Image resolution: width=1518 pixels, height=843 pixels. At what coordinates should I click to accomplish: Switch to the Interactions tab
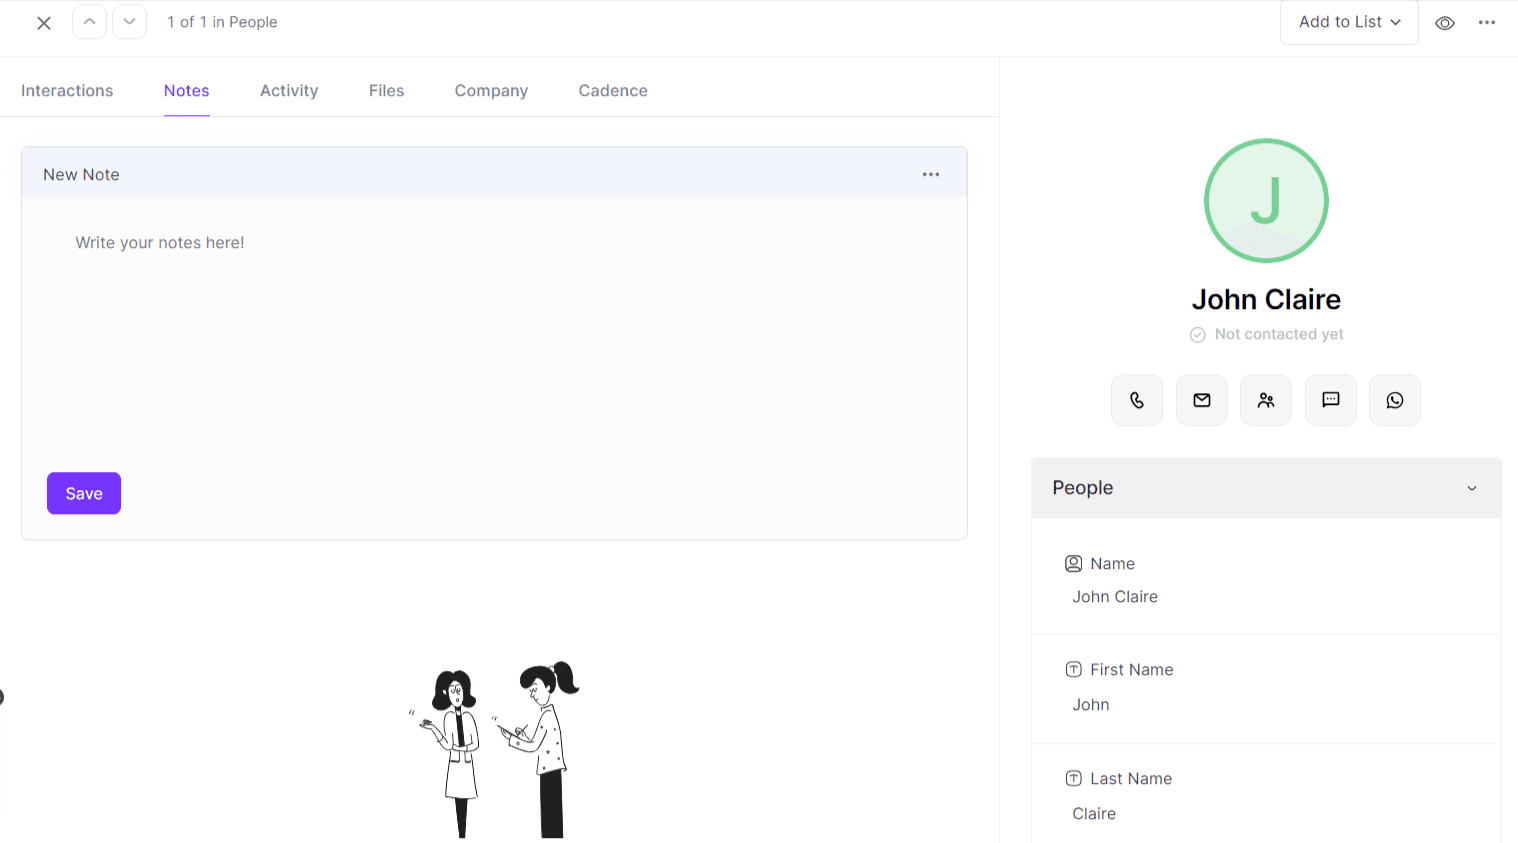66,90
